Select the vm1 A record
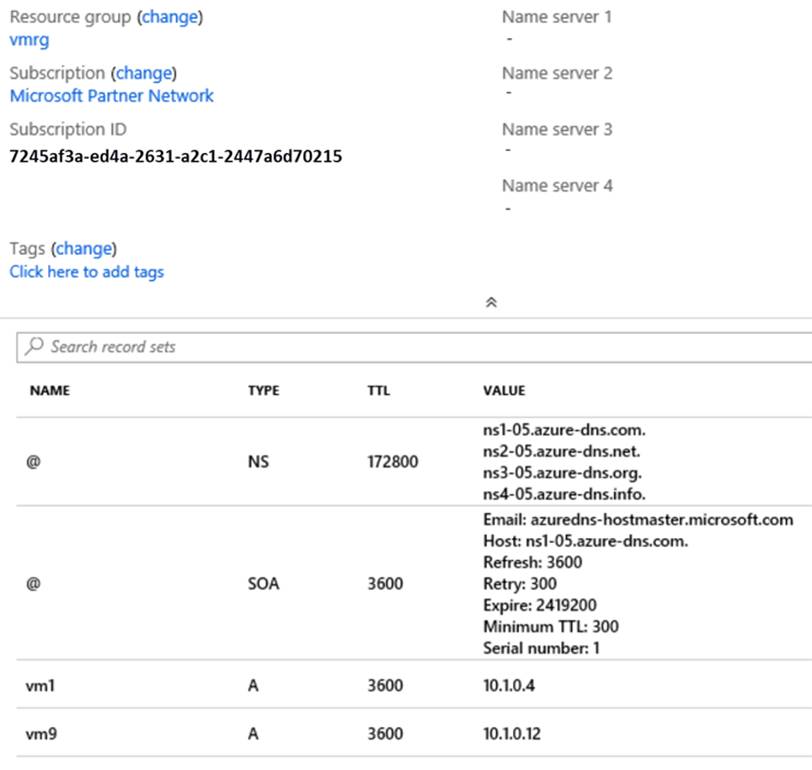The width and height of the screenshot is (812, 770). point(39,685)
